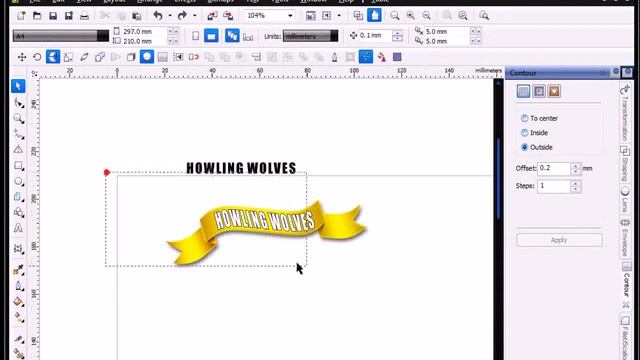Click the Import icon in the toolbar
Image resolution: width=640 pixels, height=360 pixels.
pos(212,16)
